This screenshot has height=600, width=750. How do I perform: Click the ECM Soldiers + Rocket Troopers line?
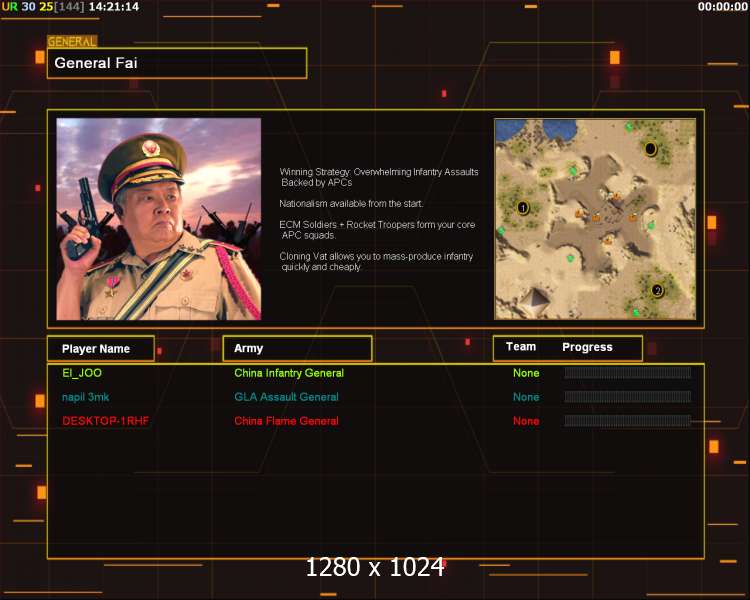(377, 230)
